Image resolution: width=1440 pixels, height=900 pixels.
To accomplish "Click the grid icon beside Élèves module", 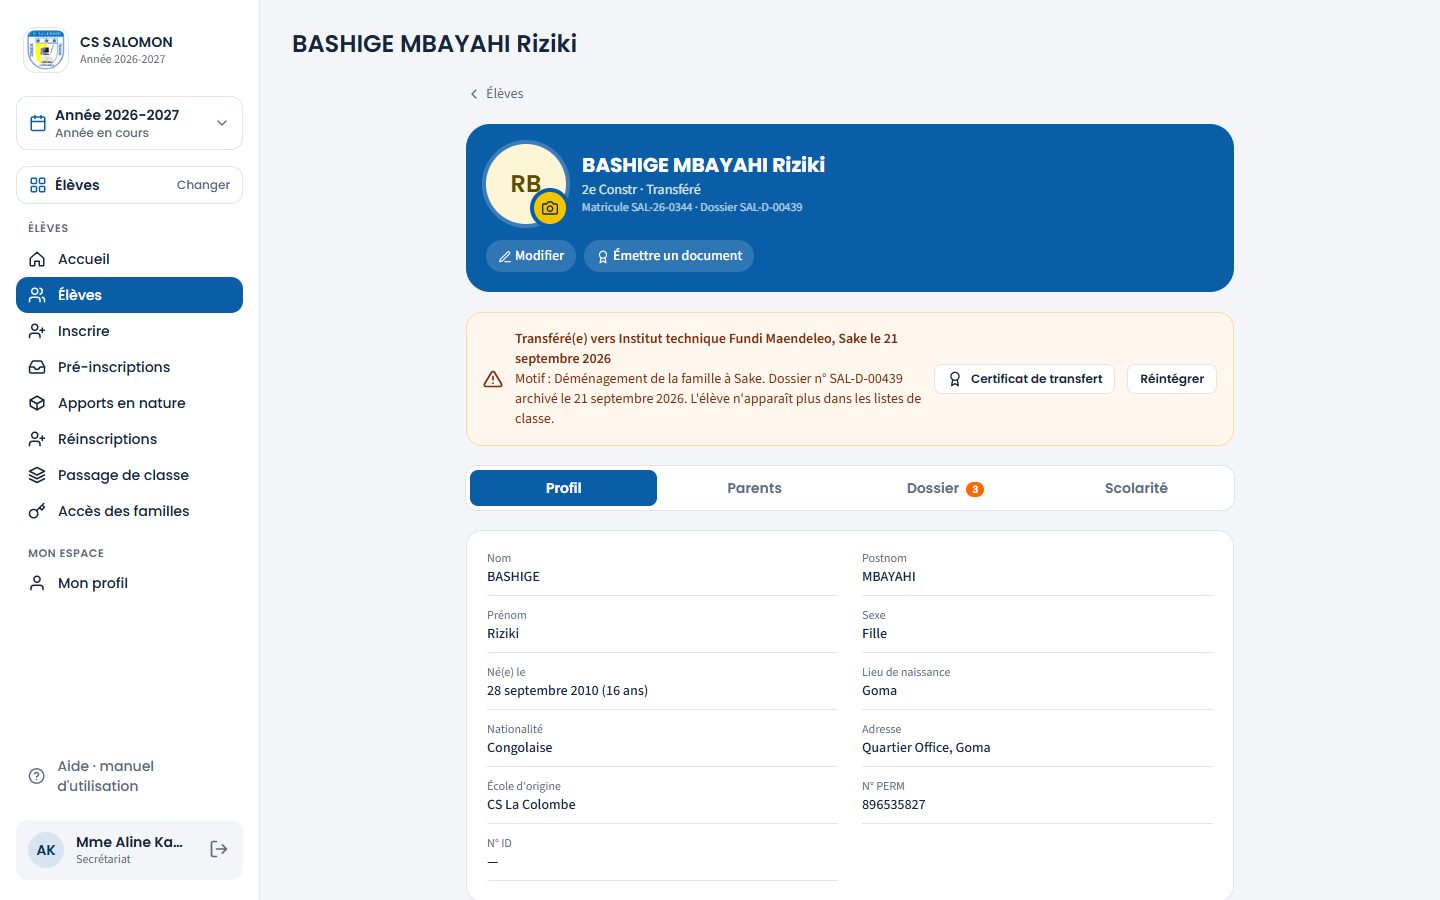I will (38, 185).
